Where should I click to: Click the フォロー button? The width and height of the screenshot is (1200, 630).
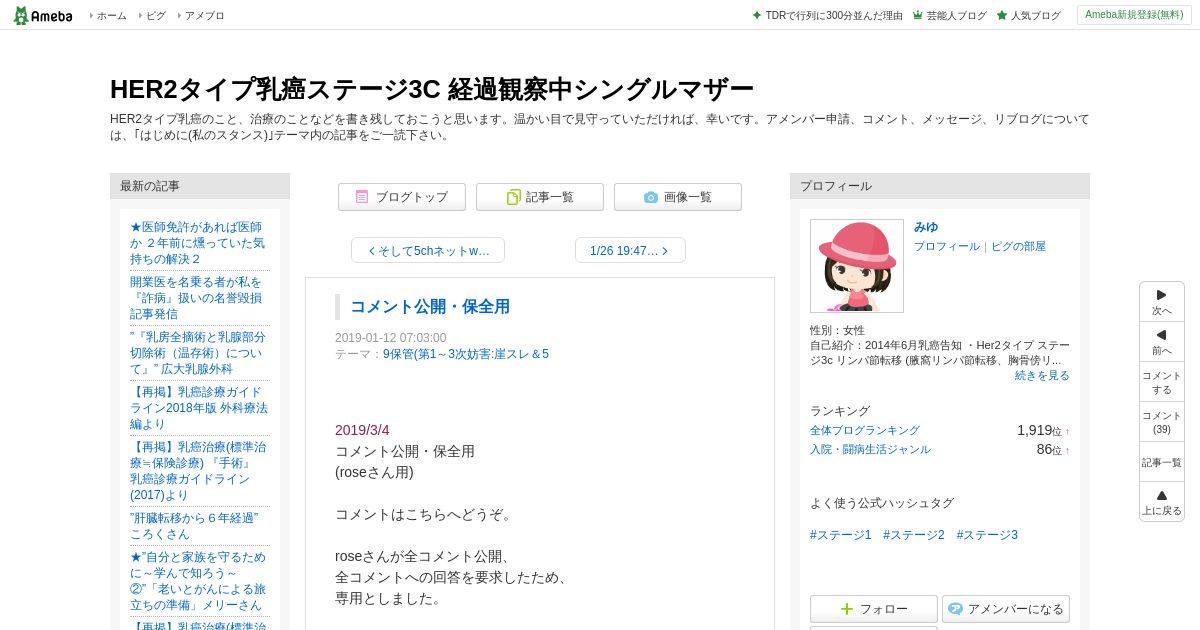click(874, 609)
